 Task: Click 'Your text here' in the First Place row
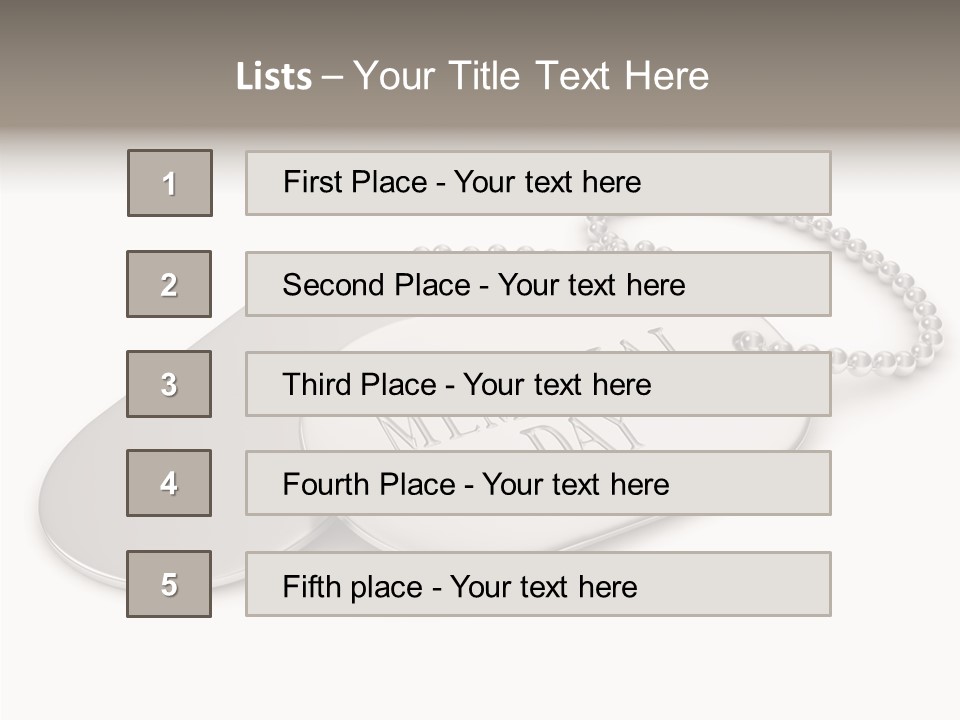click(x=547, y=182)
